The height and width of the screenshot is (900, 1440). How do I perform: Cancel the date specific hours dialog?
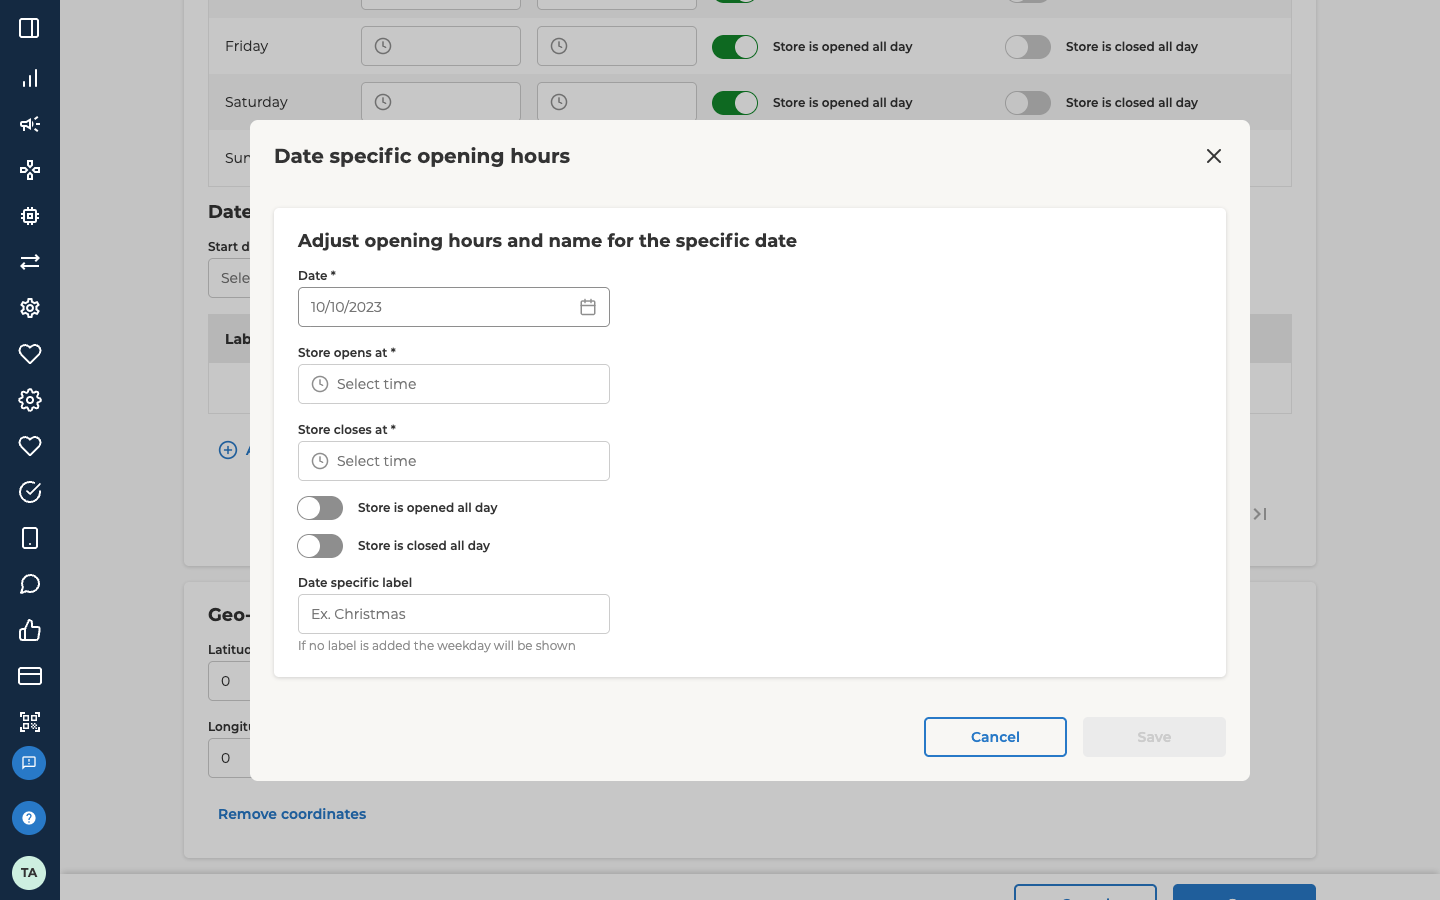point(995,737)
